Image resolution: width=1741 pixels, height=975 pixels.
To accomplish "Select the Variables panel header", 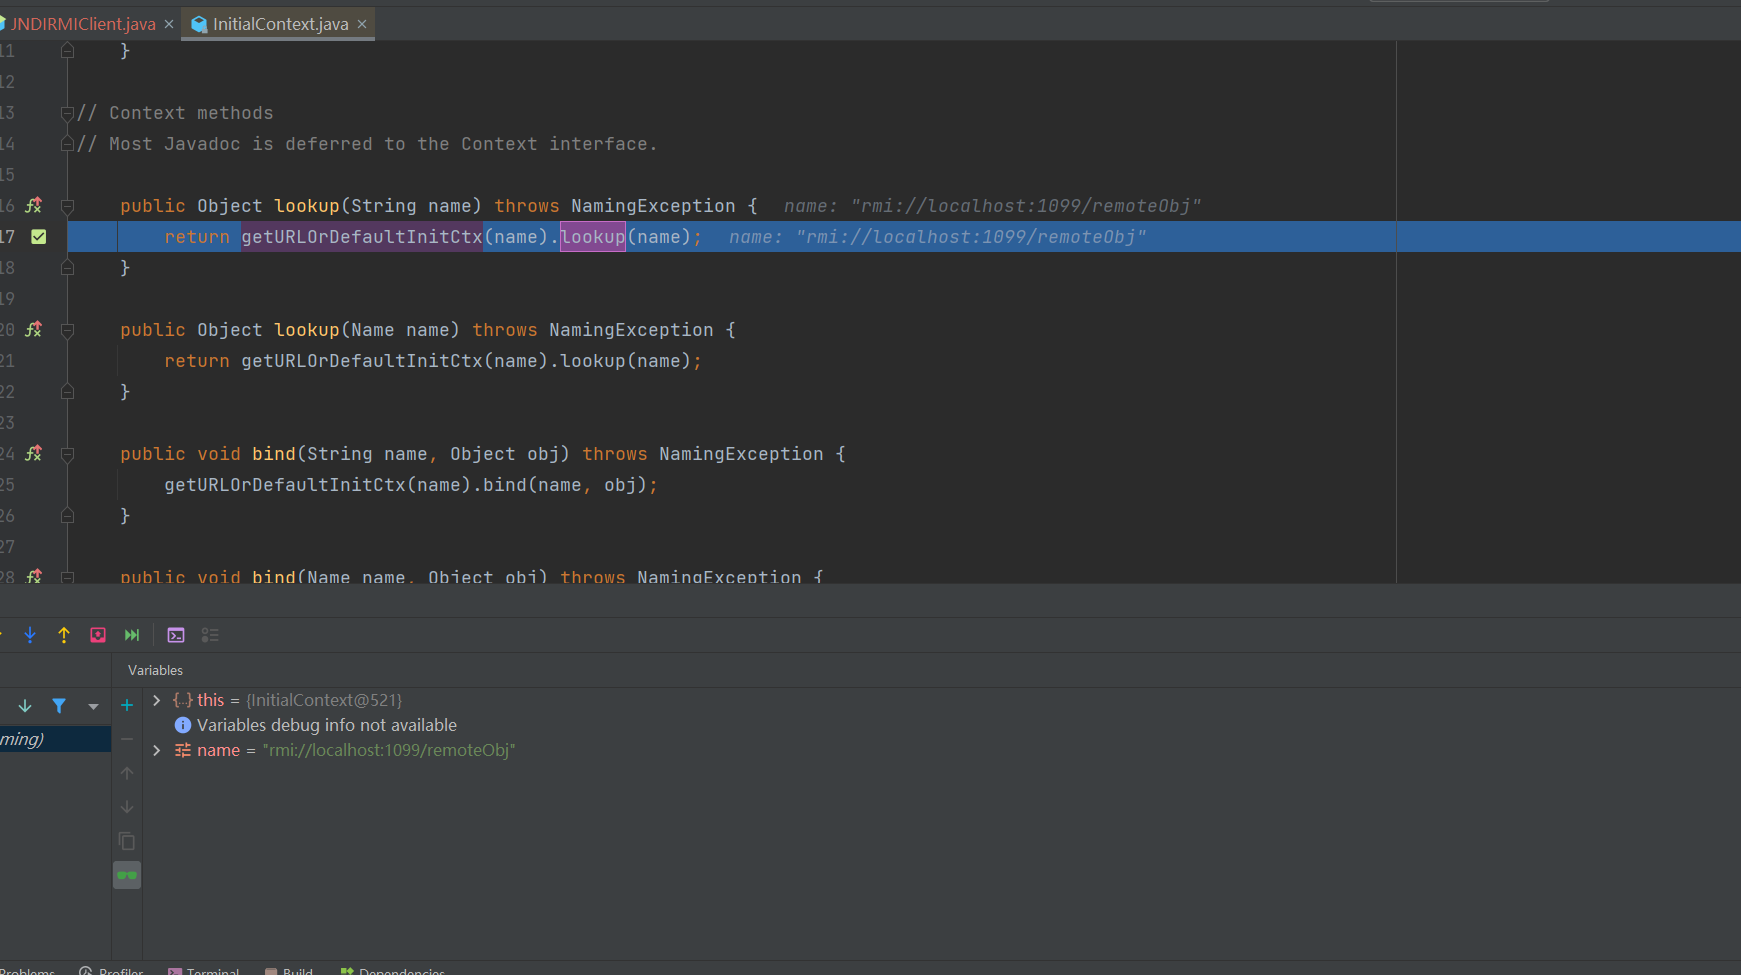I will [155, 670].
